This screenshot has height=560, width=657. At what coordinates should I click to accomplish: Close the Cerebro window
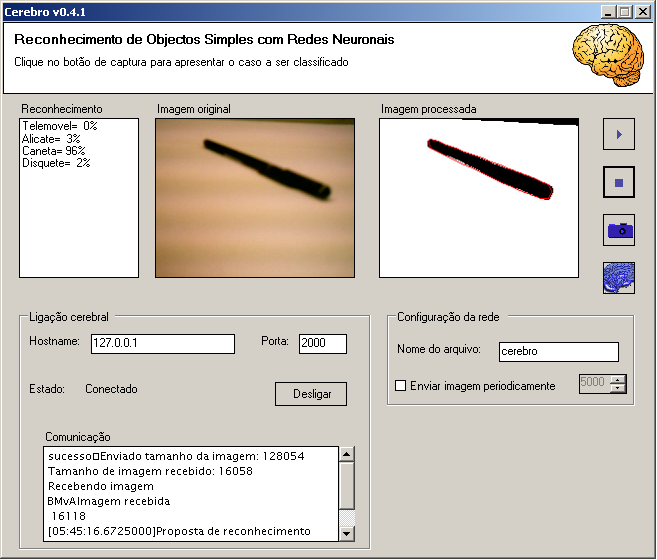pos(642,12)
